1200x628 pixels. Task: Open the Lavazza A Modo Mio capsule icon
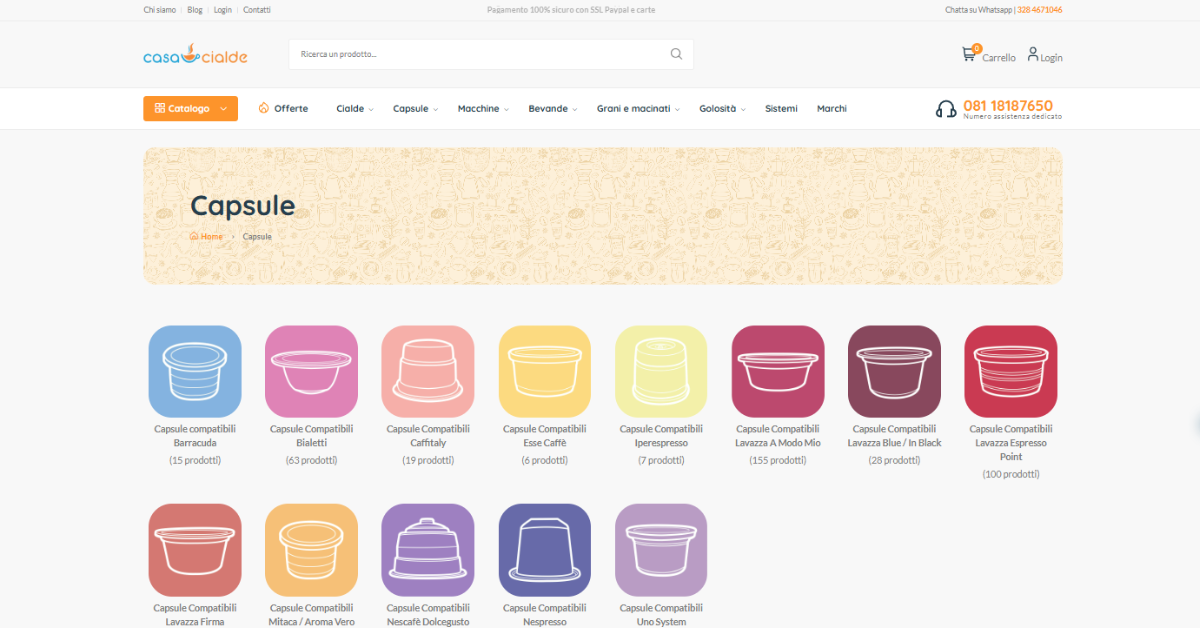pos(778,371)
